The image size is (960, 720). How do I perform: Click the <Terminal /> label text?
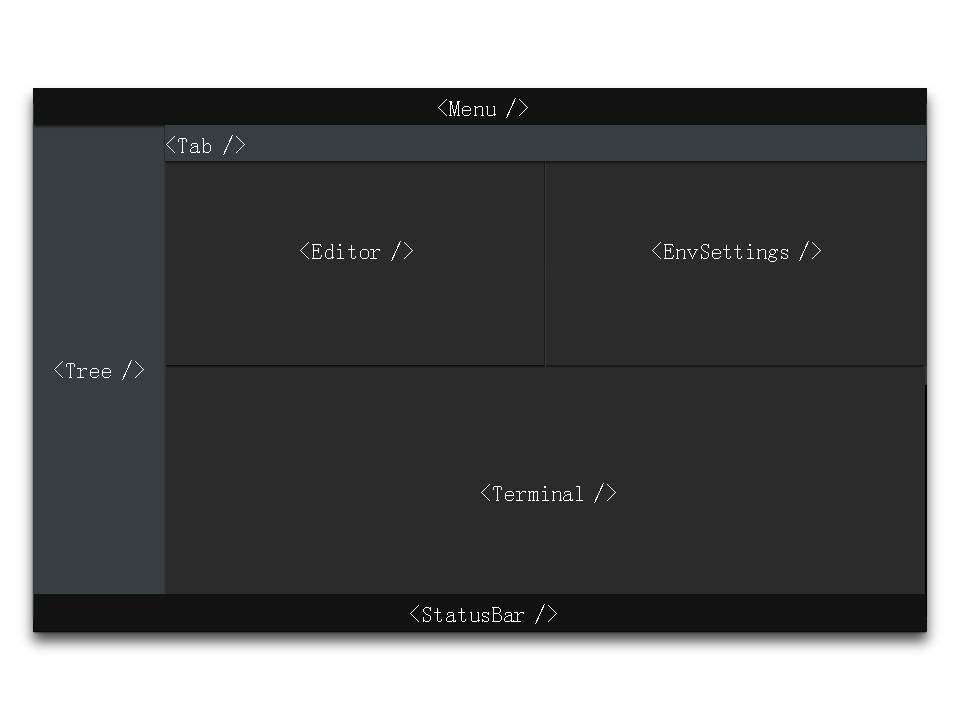(548, 494)
